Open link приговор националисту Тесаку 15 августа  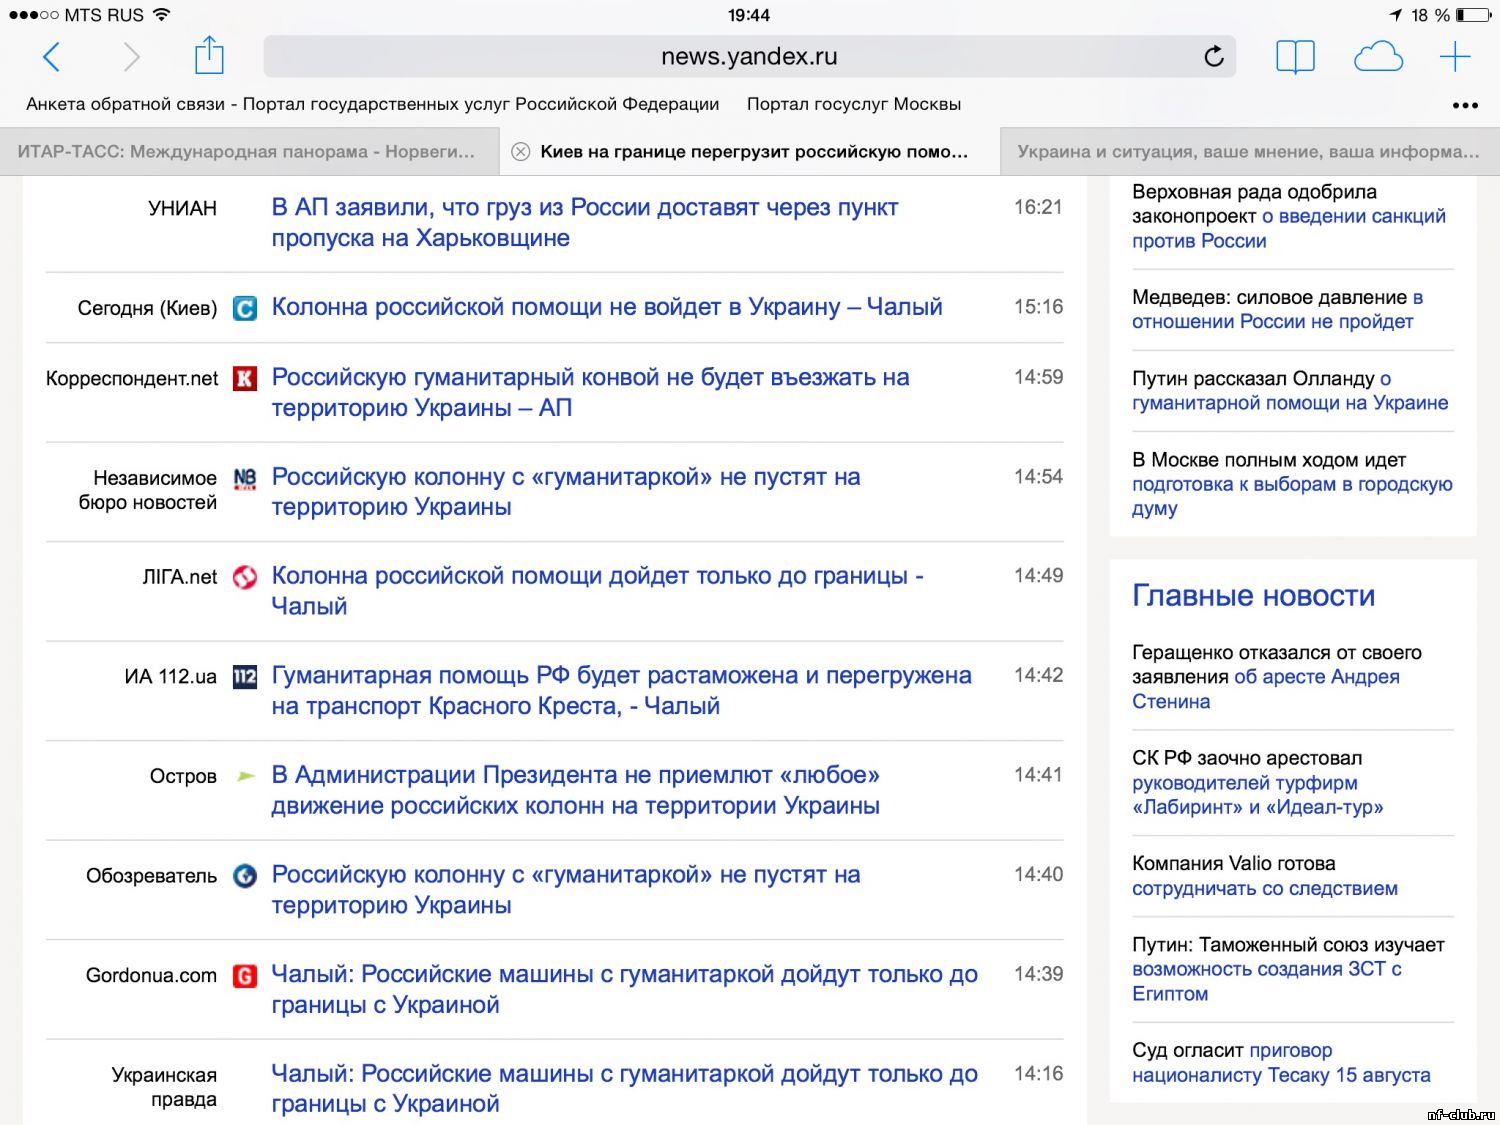coord(1281,1063)
